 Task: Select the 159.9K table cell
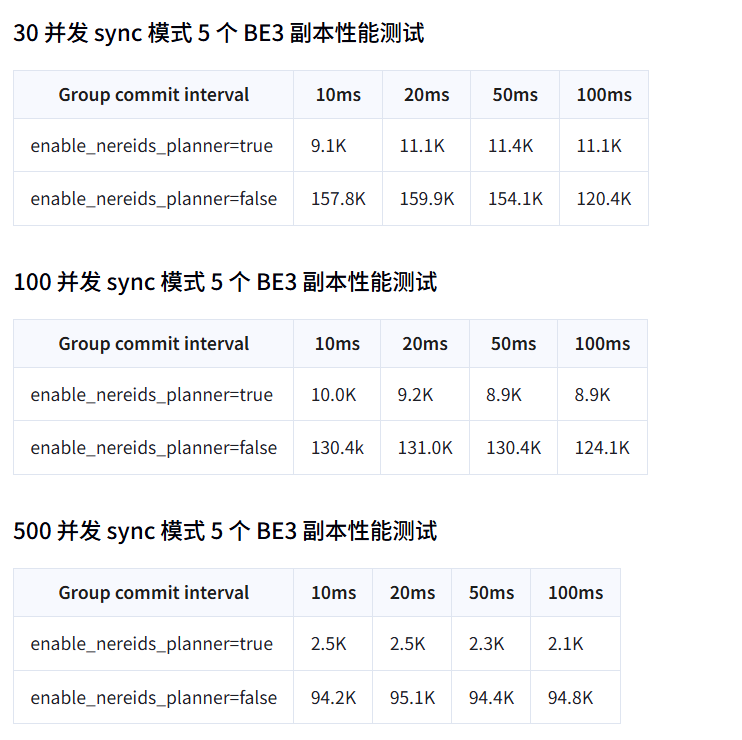[x=427, y=199]
